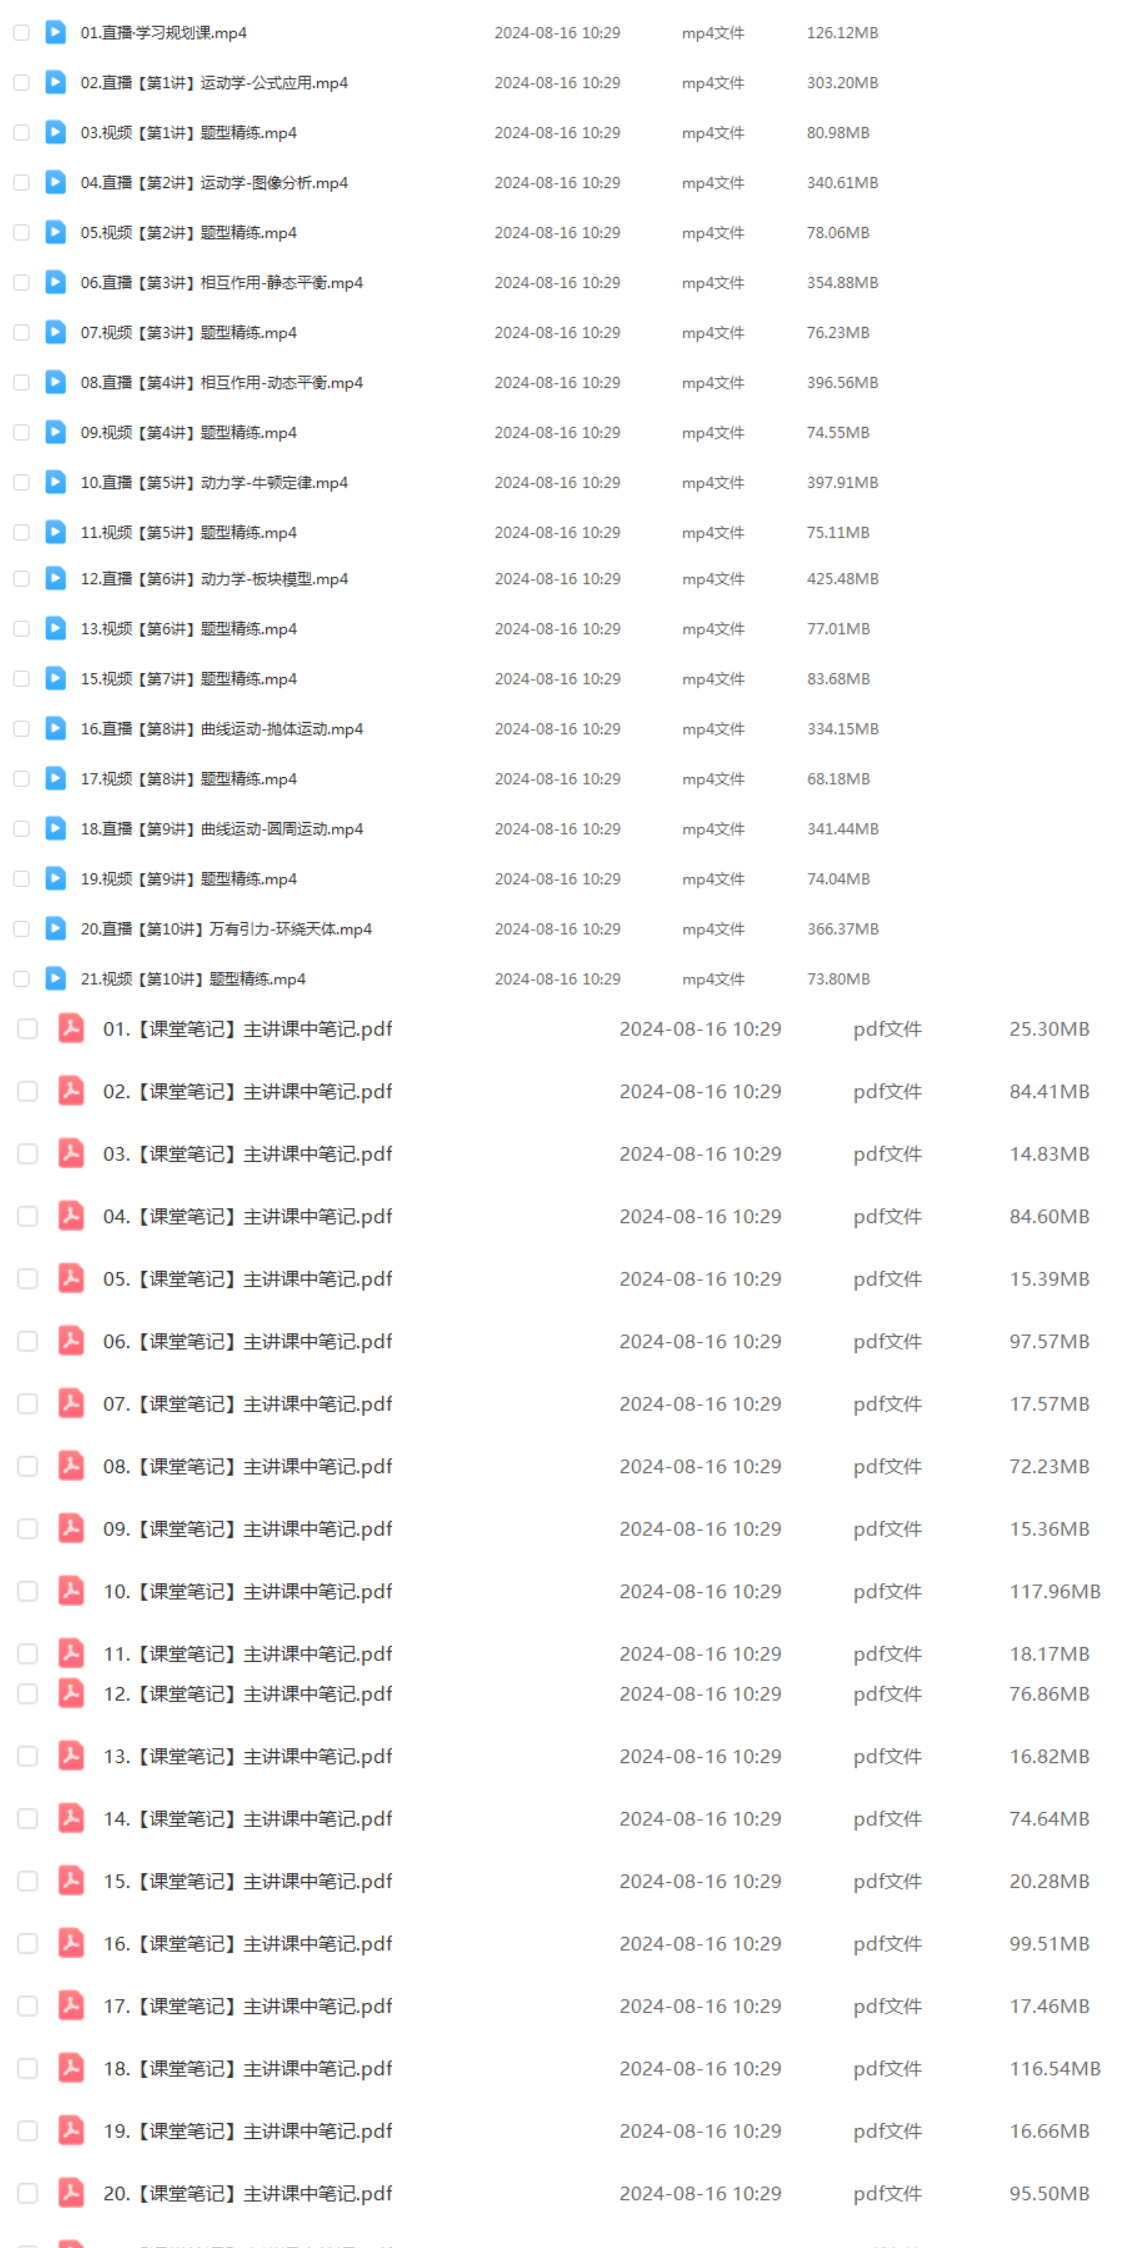
Task: Open file 04.直播【第2讲】运动学-图像分析.mp4
Action: (x=214, y=182)
